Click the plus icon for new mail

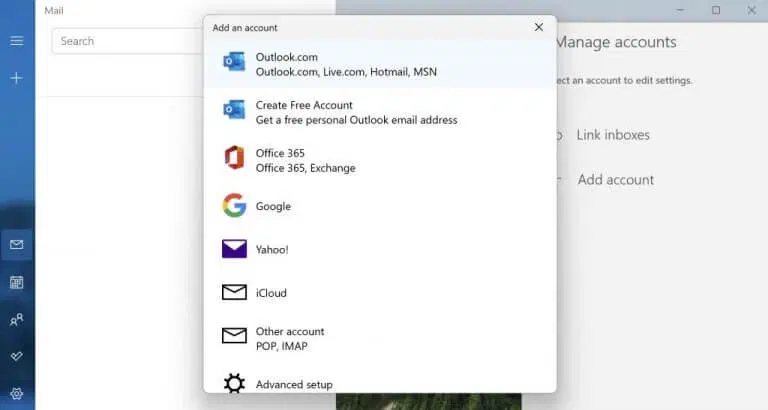click(x=17, y=78)
